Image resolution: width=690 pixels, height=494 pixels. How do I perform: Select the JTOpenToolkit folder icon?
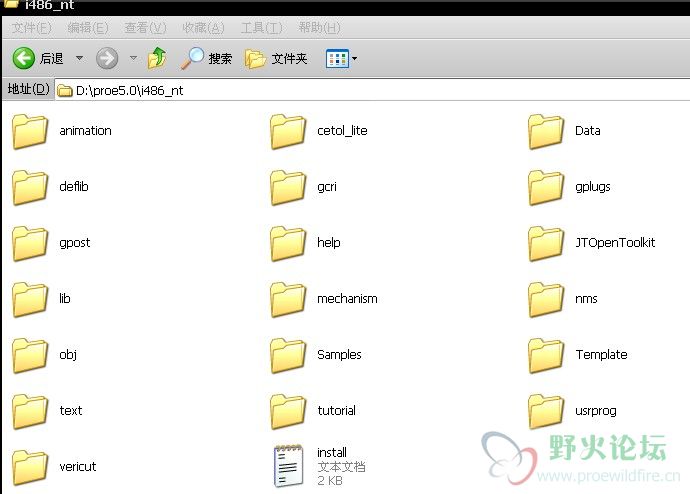546,243
